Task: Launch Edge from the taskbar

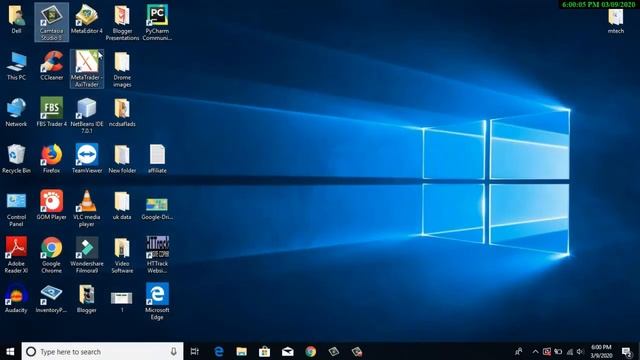Action: pyautogui.click(x=219, y=351)
